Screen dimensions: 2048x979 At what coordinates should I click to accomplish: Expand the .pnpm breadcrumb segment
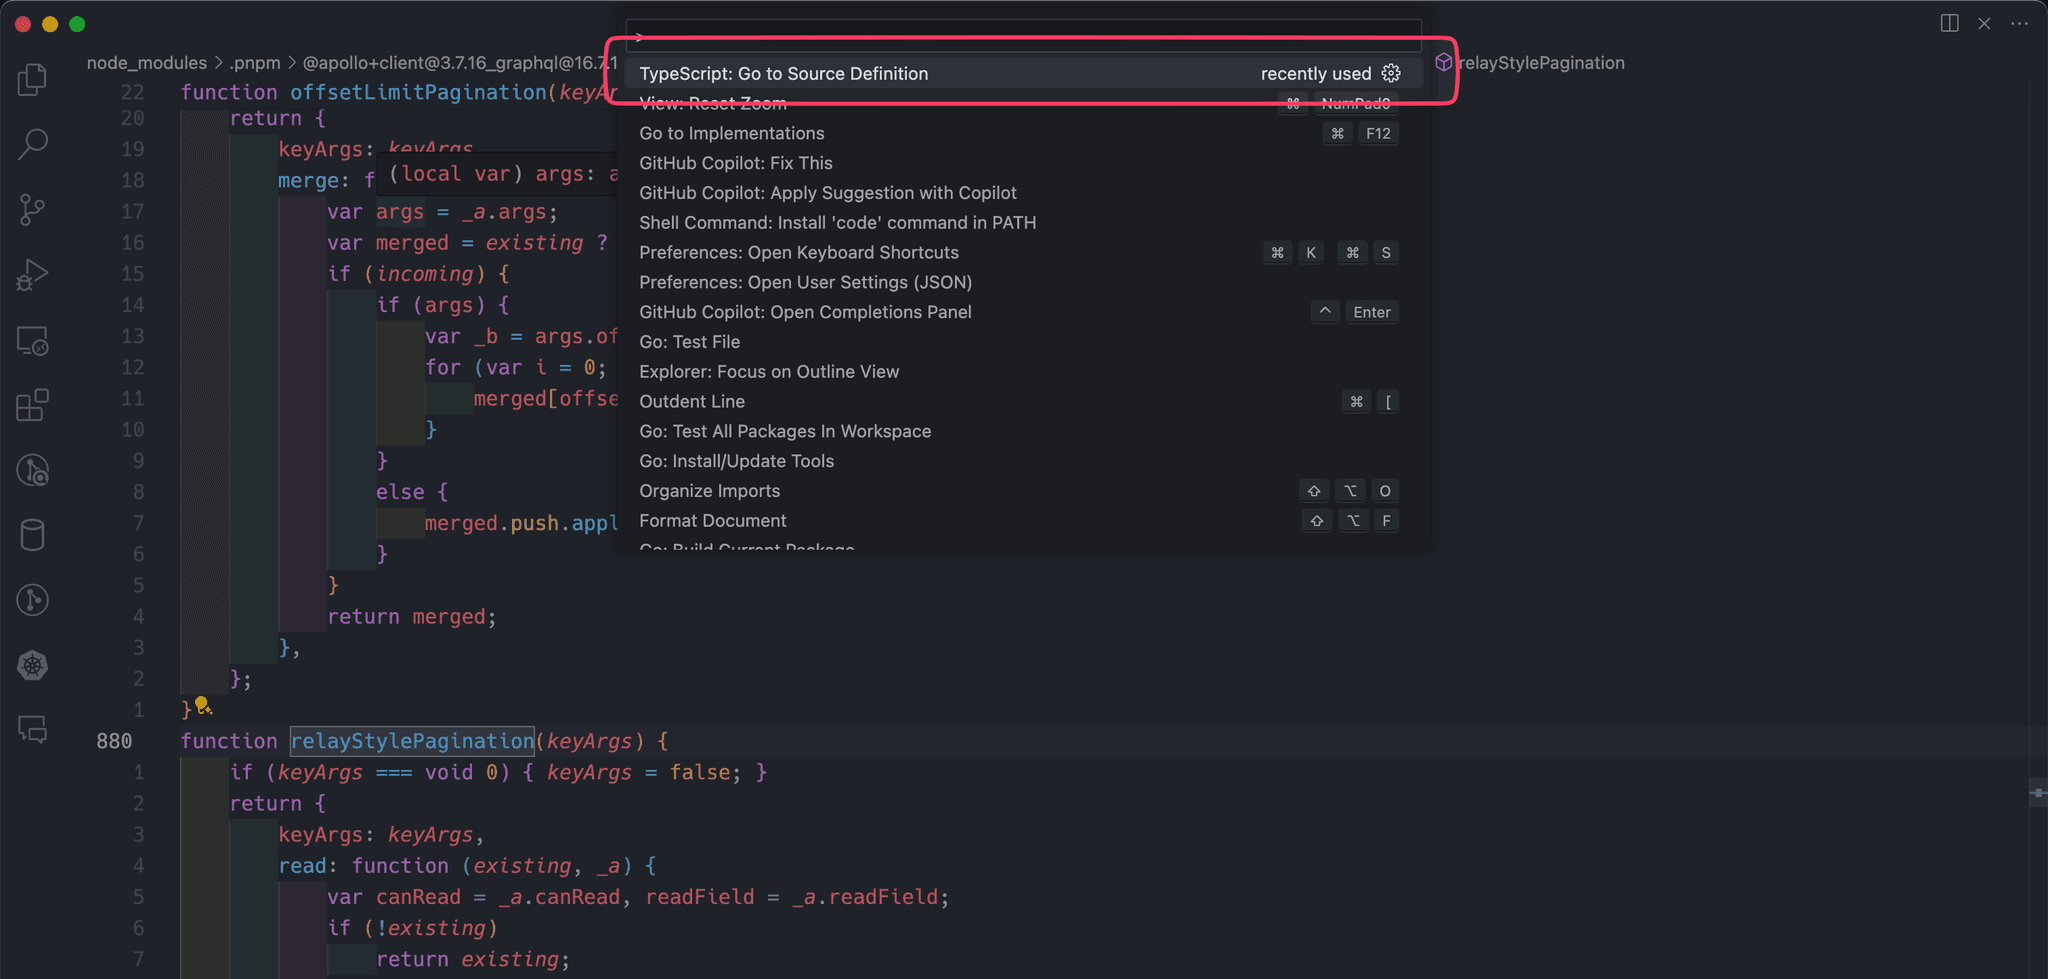pyautogui.click(x=255, y=63)
